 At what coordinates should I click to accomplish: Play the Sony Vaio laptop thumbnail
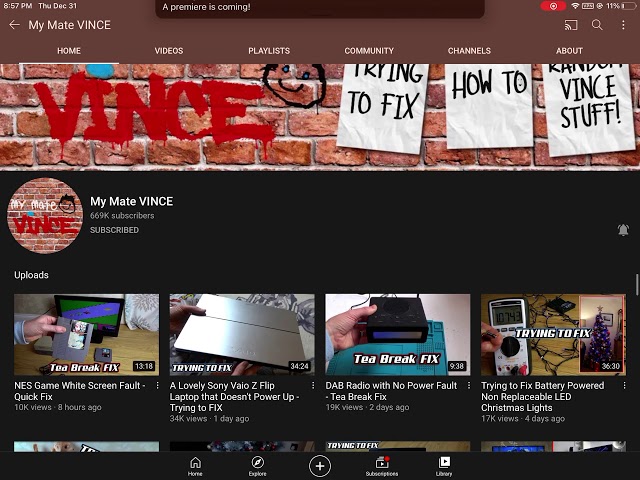point(242,335)
